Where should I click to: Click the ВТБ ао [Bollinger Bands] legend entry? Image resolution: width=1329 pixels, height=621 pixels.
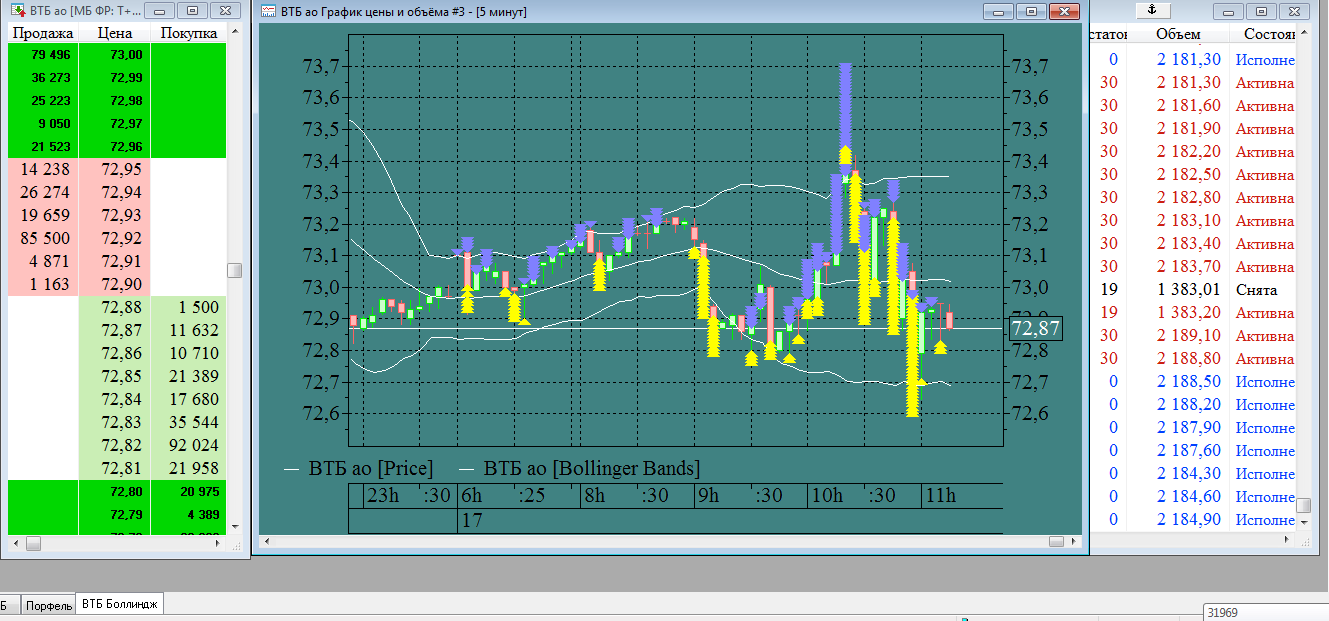pyautogui.click(x=592, y=468)
